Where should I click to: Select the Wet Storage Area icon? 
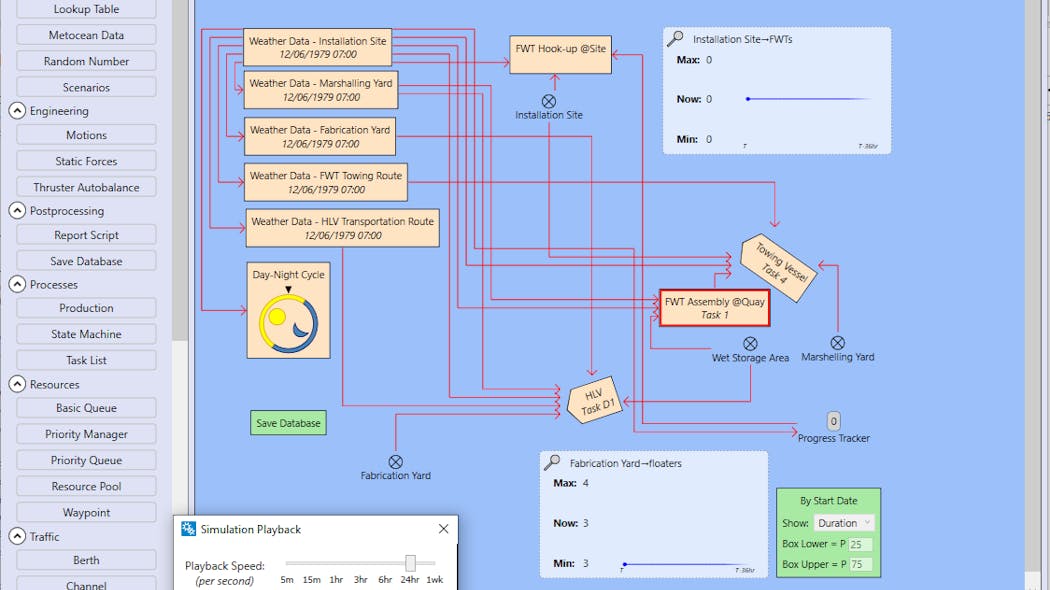pyautogui.click(x=751, y=343)
